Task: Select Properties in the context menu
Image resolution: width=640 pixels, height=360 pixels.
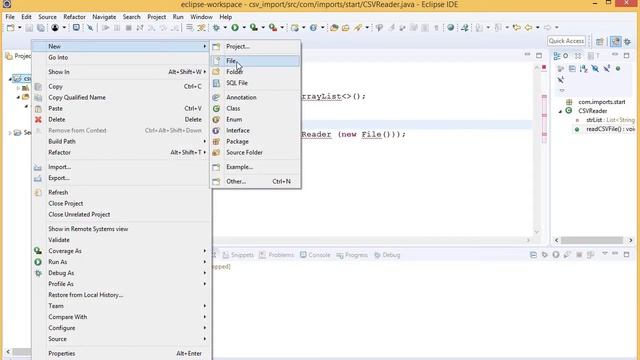Action: [x=122, y=353]
